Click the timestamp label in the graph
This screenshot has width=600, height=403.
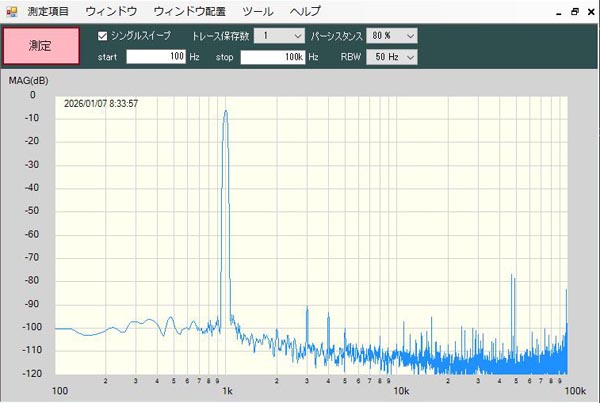tap(101, 103)
